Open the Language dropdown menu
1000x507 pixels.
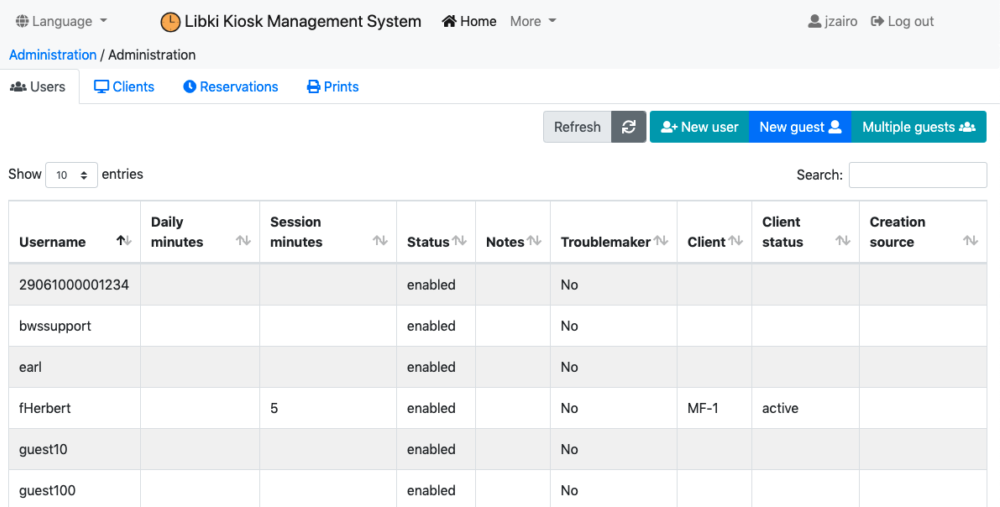click(62, 21)
